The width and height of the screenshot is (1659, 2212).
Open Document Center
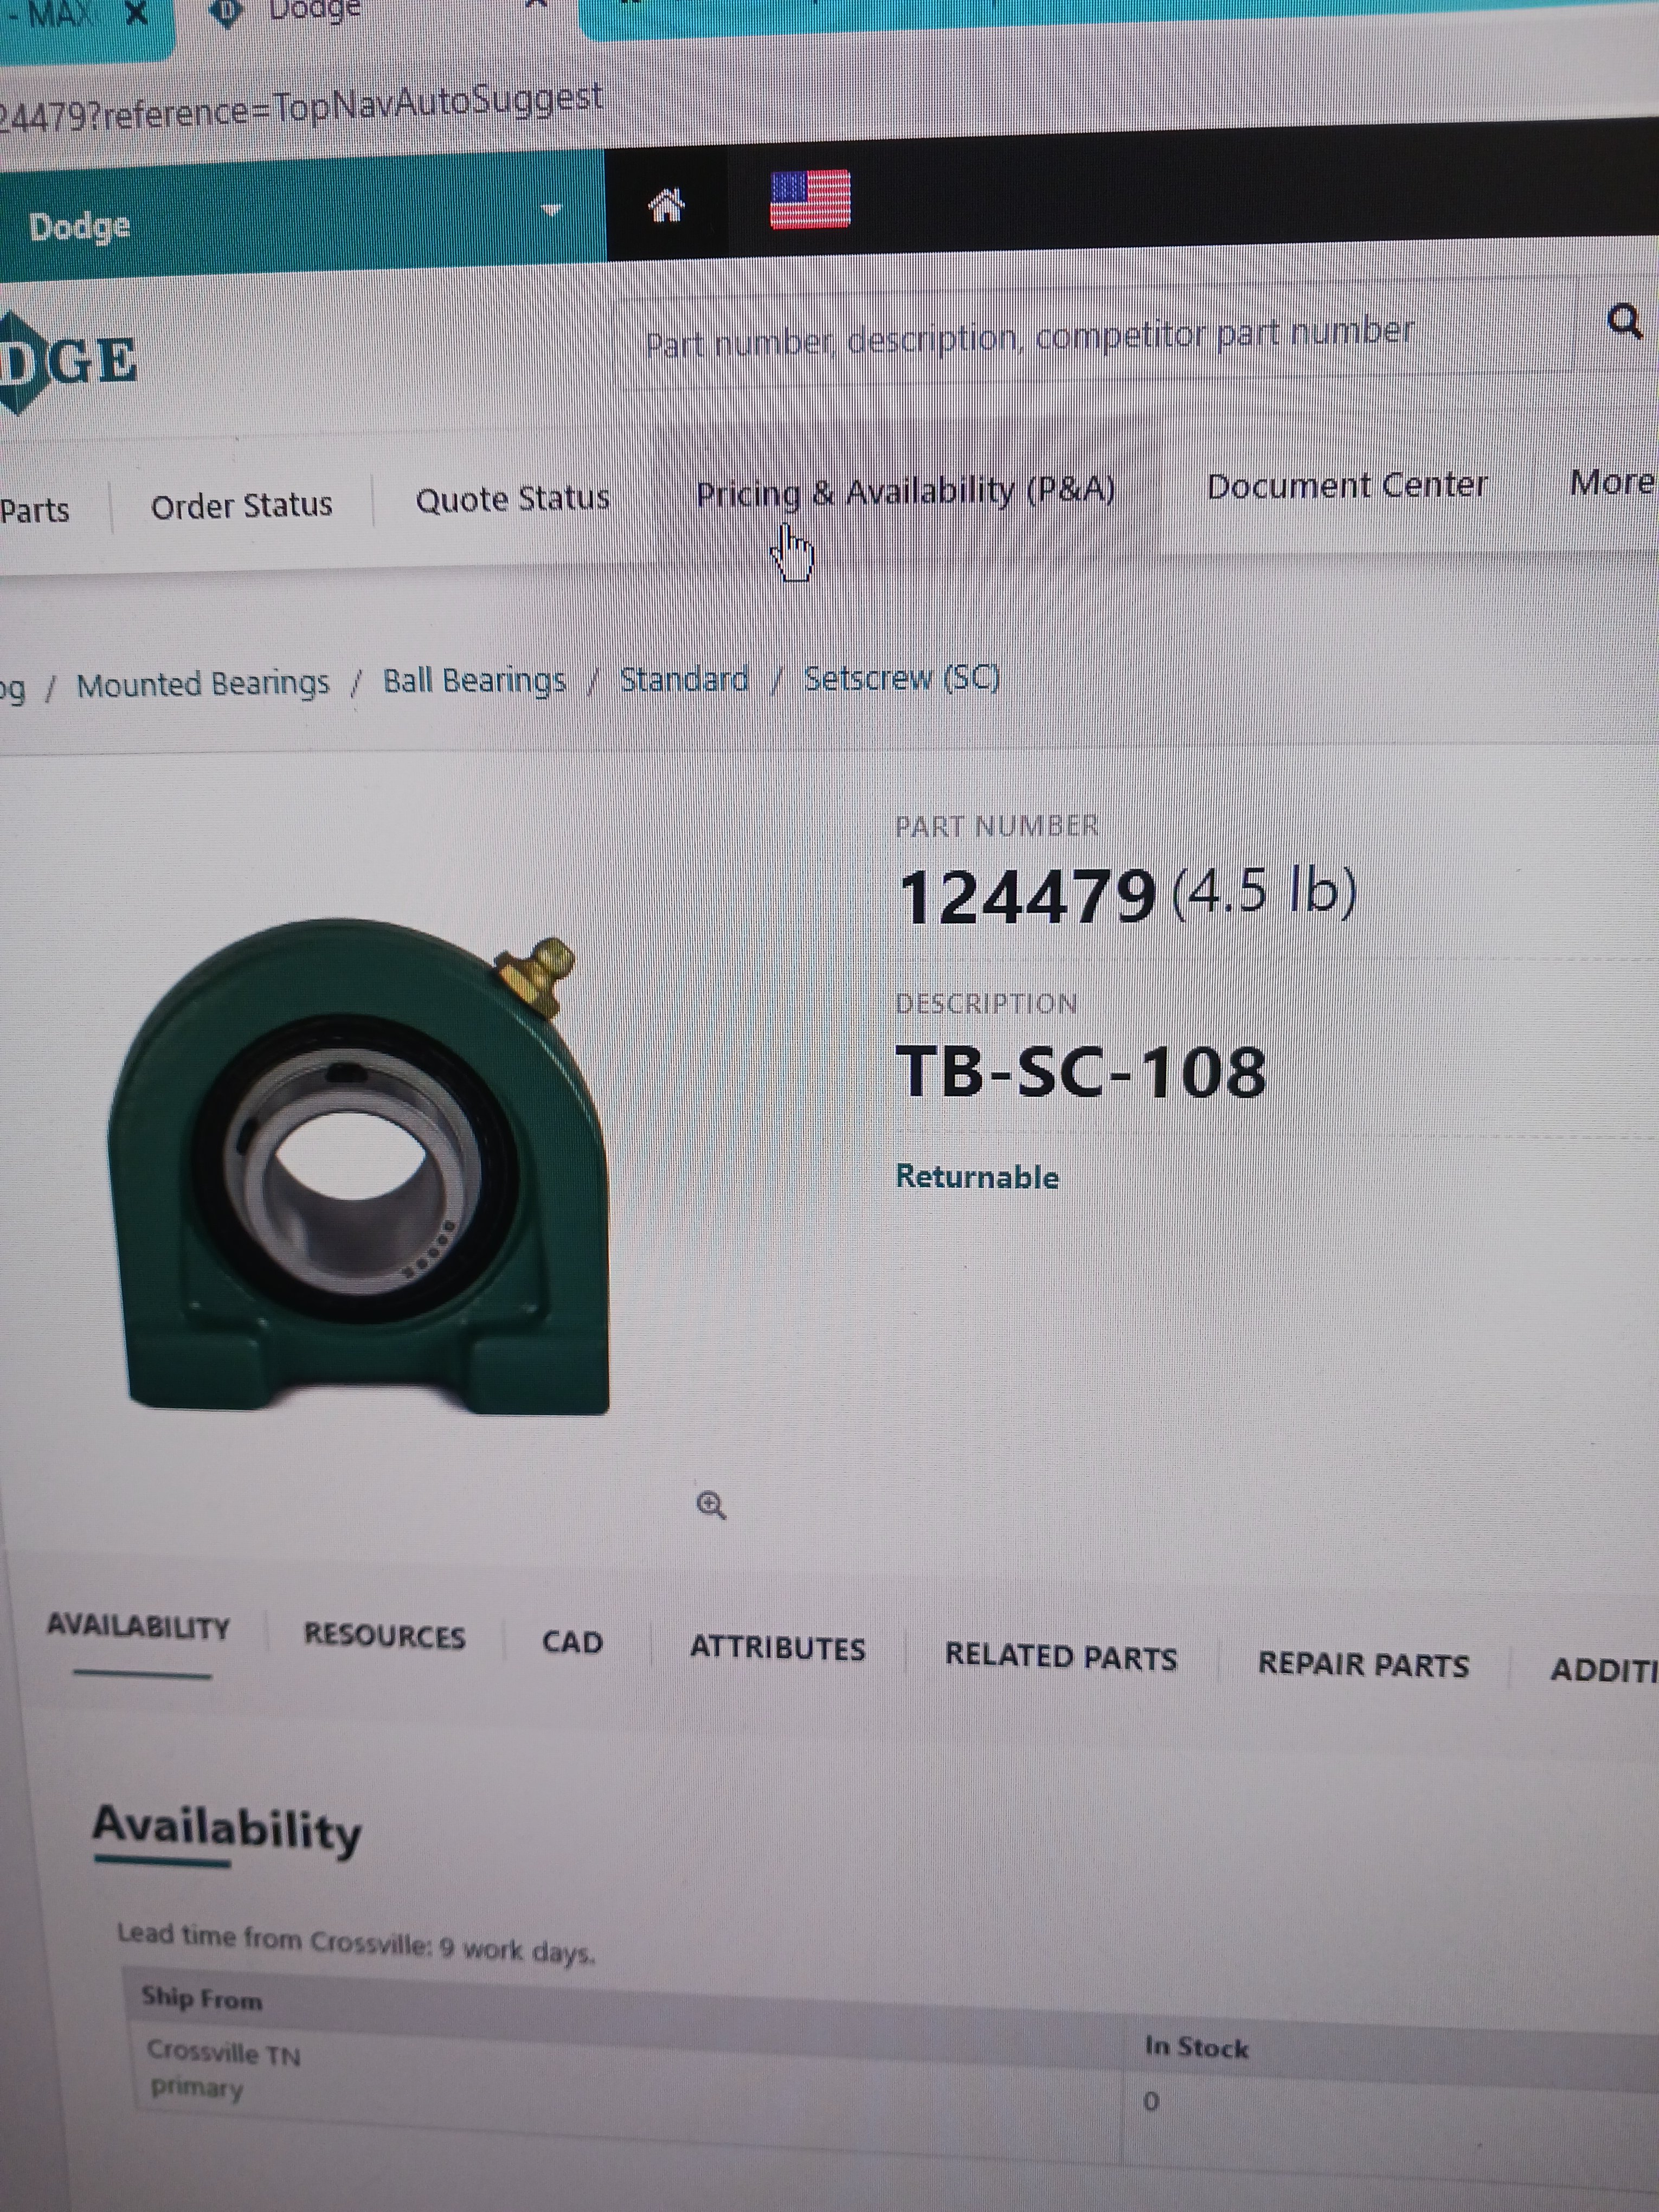[x=1347, y=485]
